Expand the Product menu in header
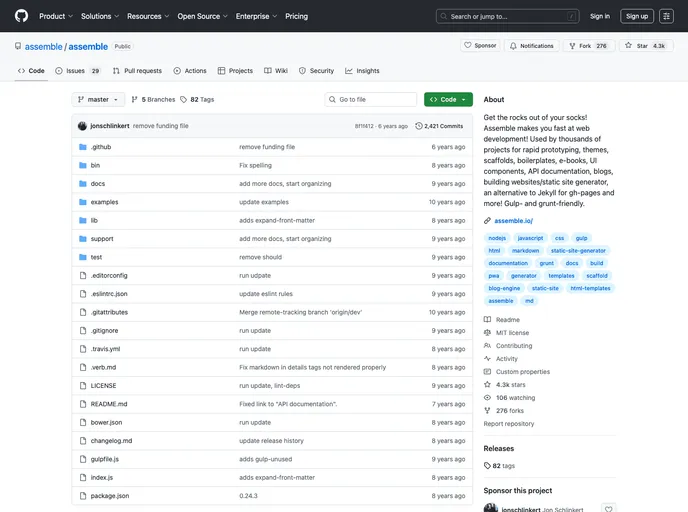 pos(55,16)
